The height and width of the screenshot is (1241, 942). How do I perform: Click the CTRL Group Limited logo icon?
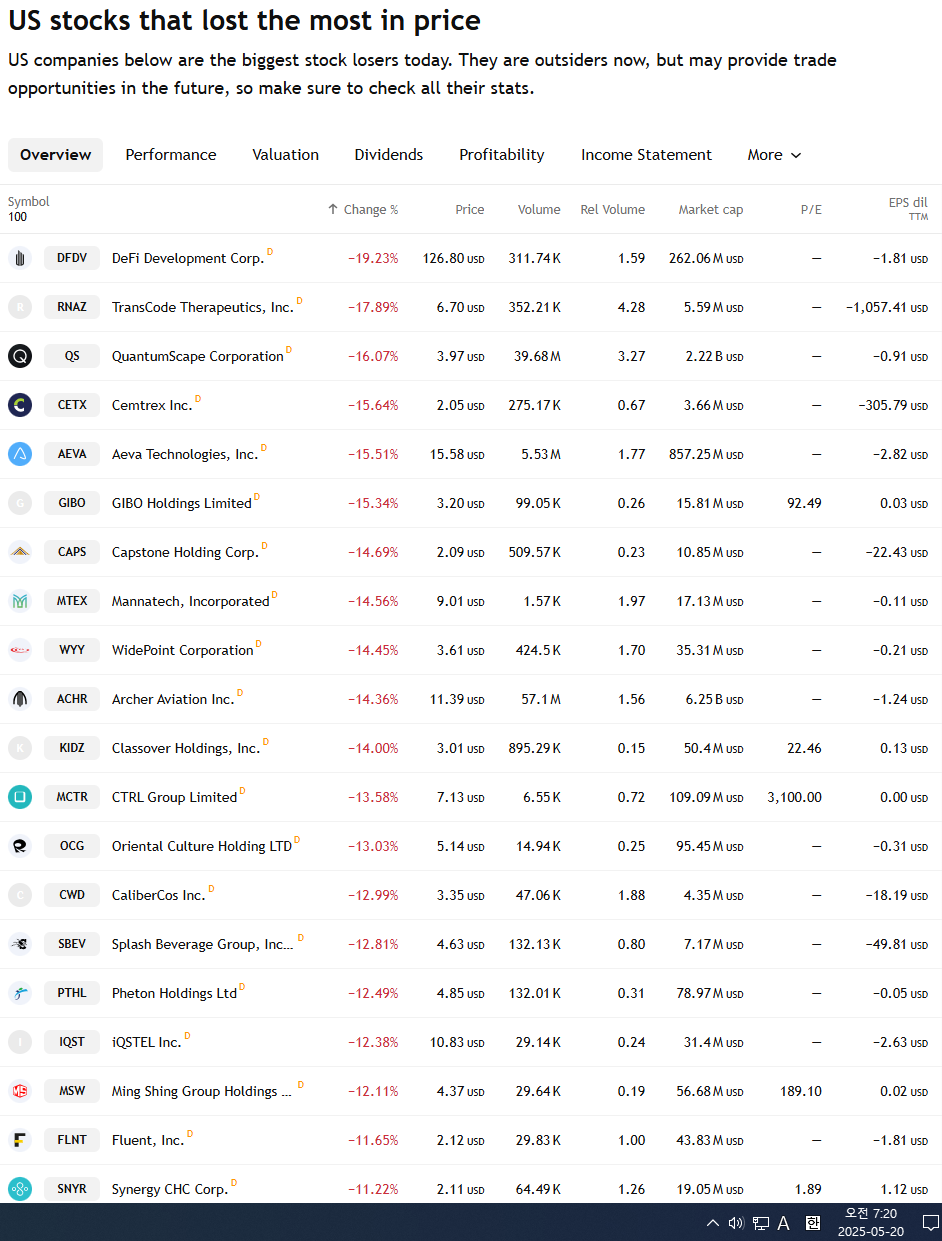coord(20,797)
